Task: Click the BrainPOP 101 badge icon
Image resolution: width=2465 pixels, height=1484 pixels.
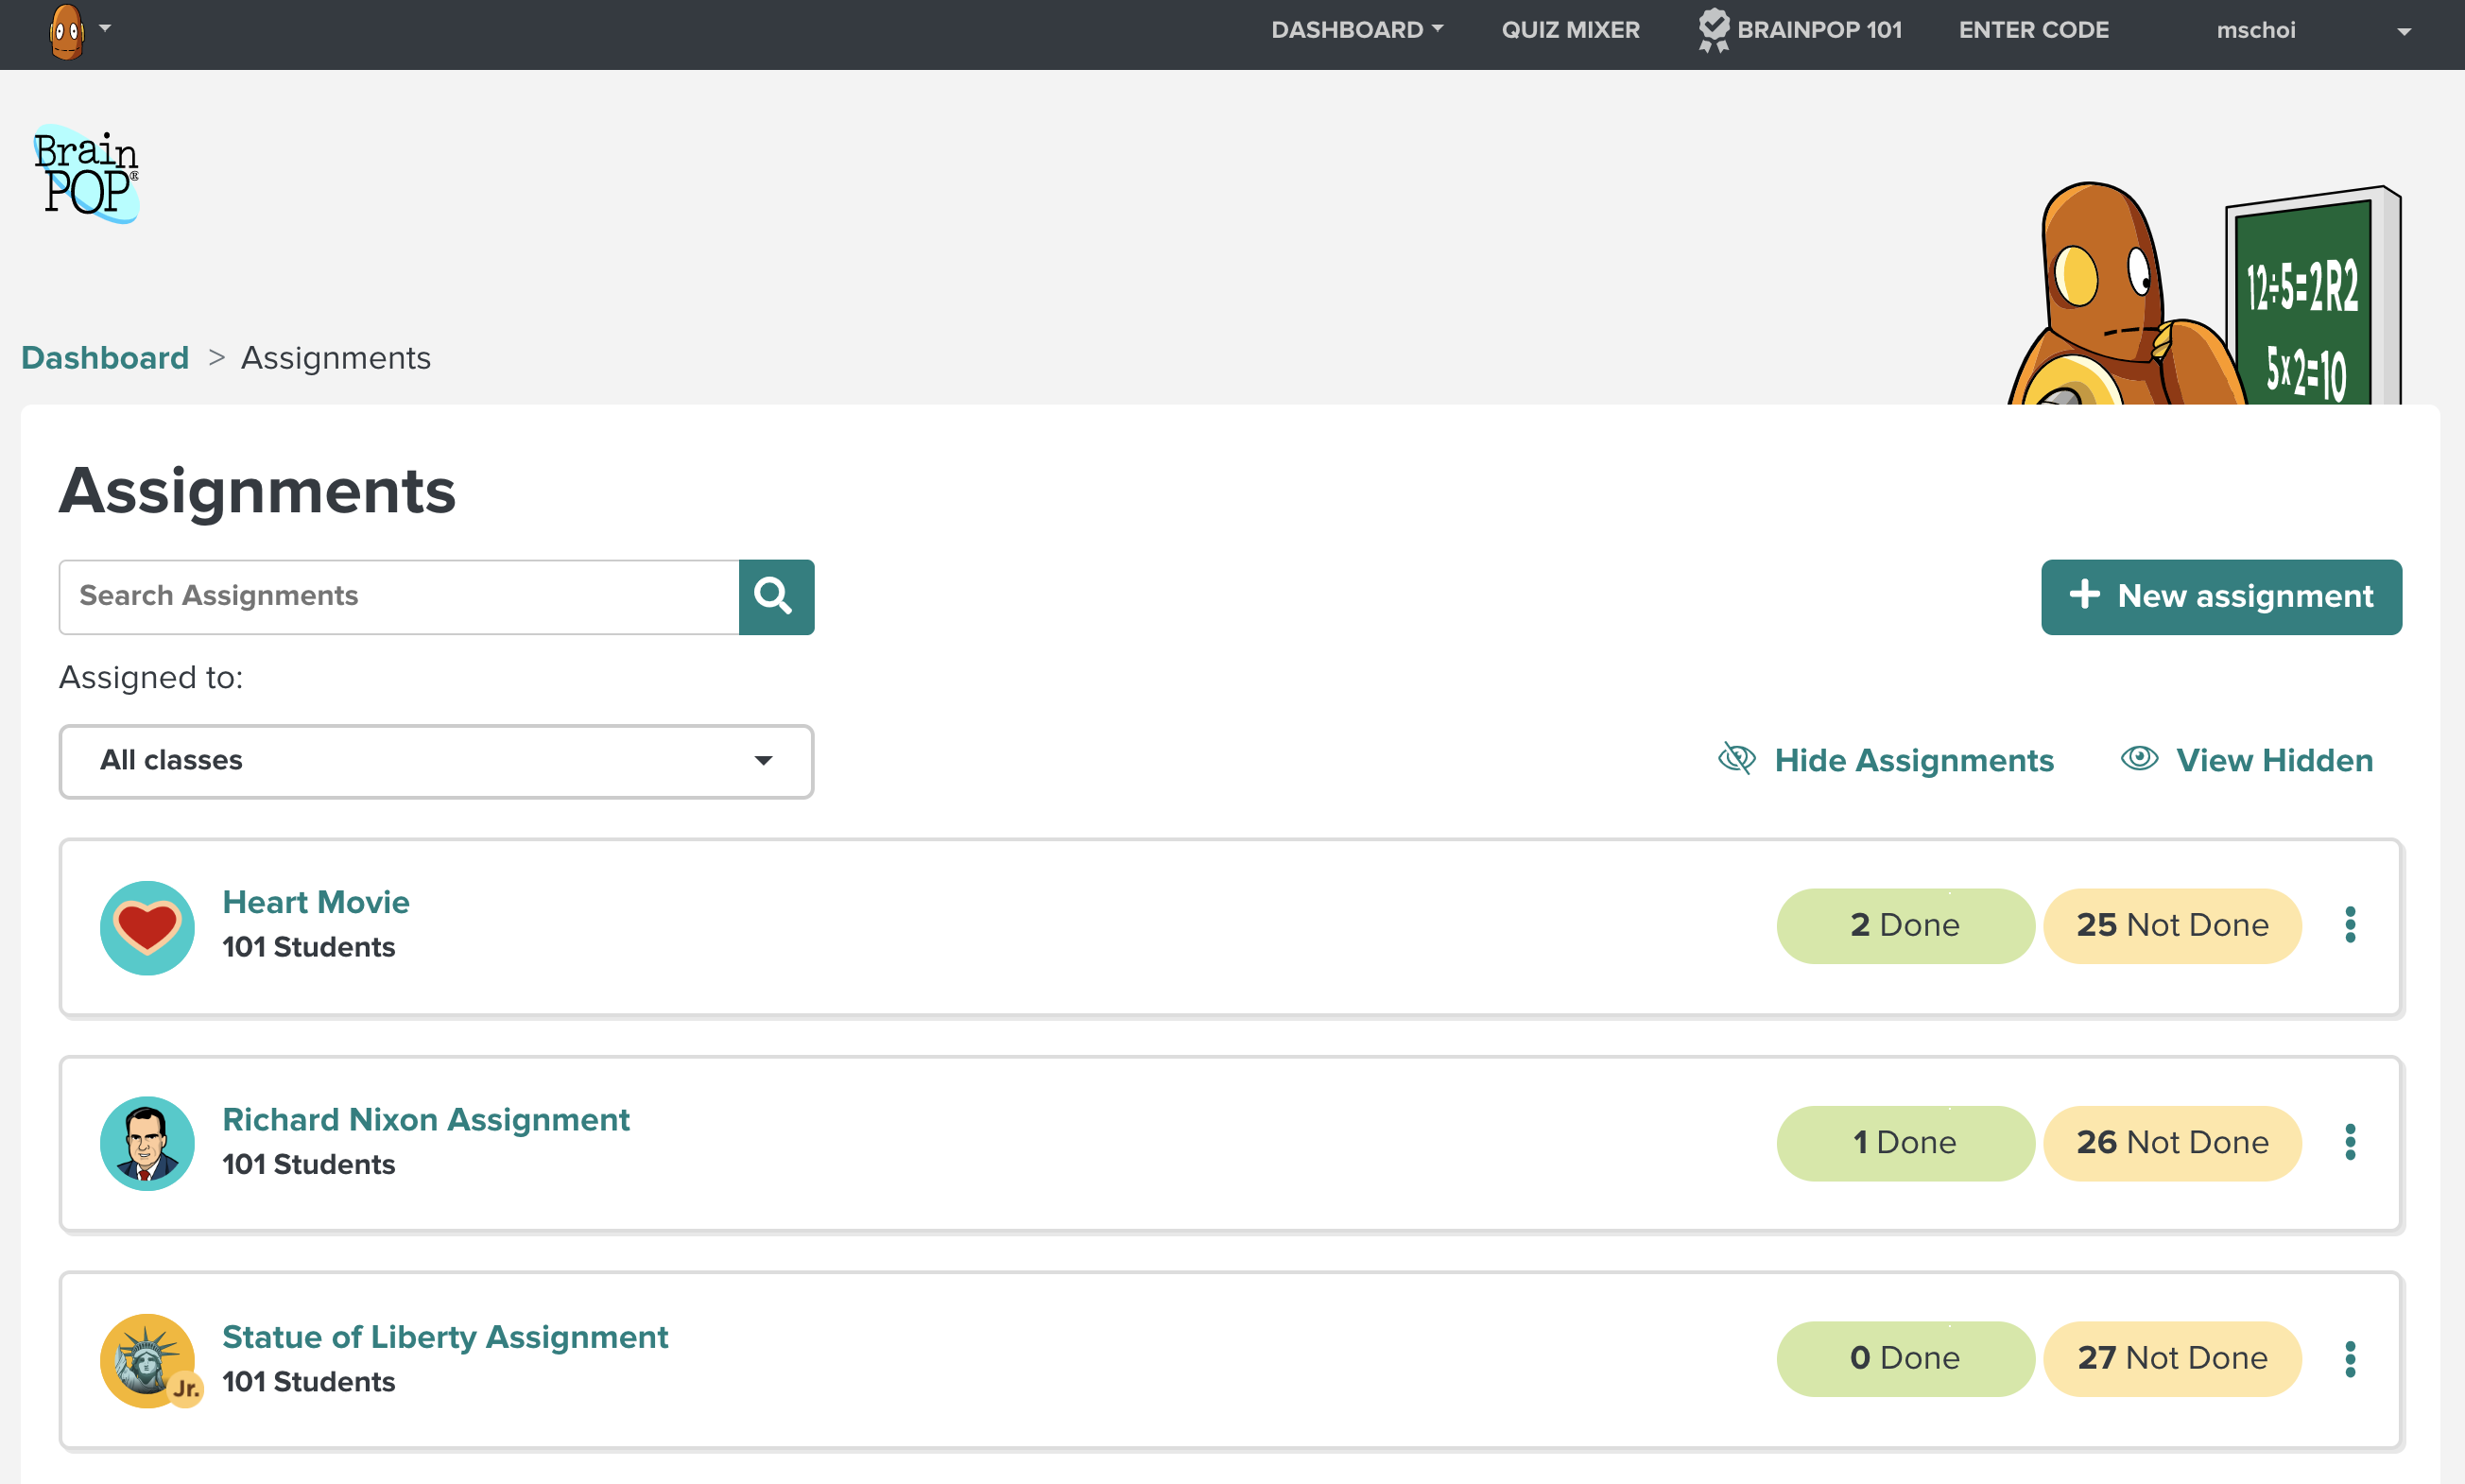Action: [1714, 30]
